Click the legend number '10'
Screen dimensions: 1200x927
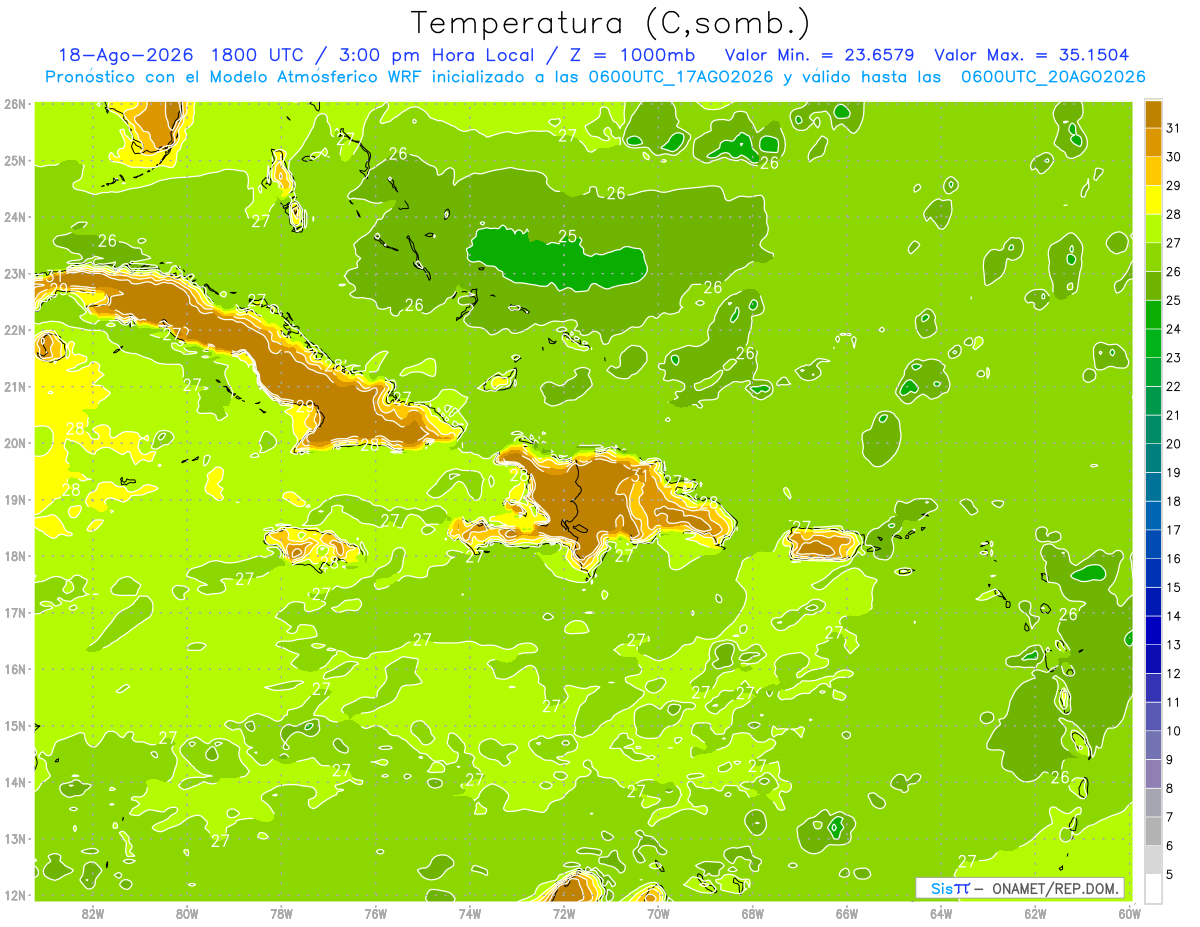click(x=1174, y=732)
